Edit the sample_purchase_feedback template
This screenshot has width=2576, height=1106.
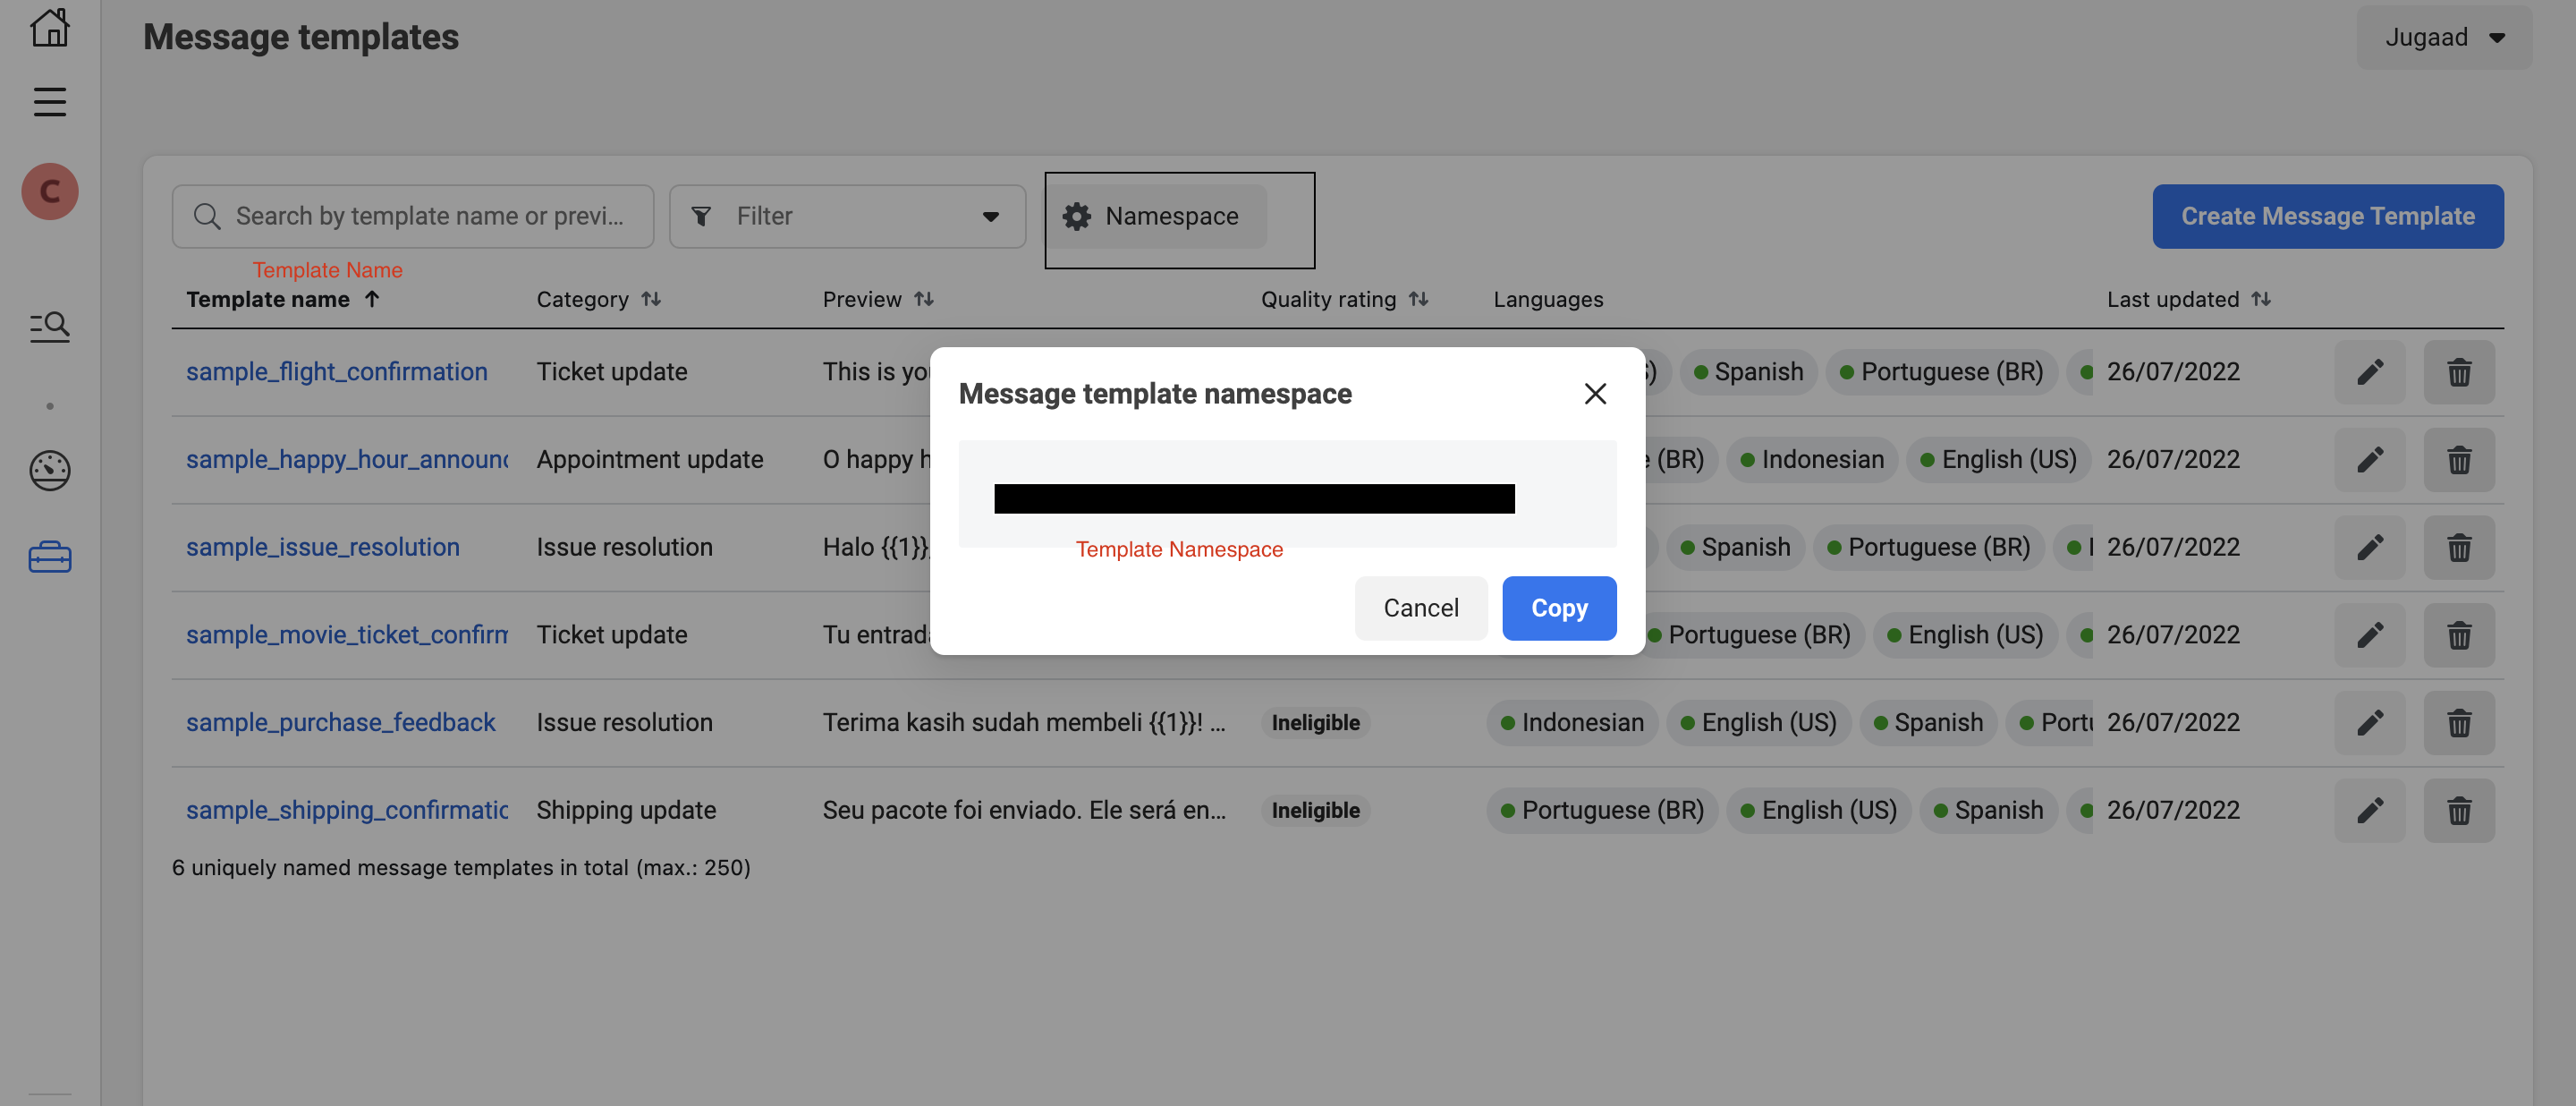click(2370, 723)
